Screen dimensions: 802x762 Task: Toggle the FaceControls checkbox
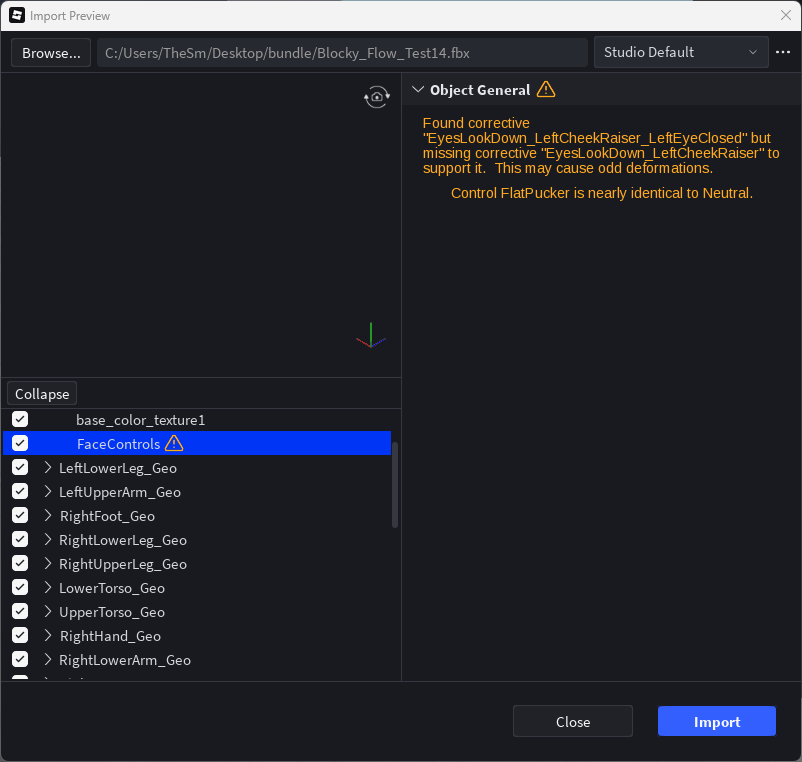point(20,443)
